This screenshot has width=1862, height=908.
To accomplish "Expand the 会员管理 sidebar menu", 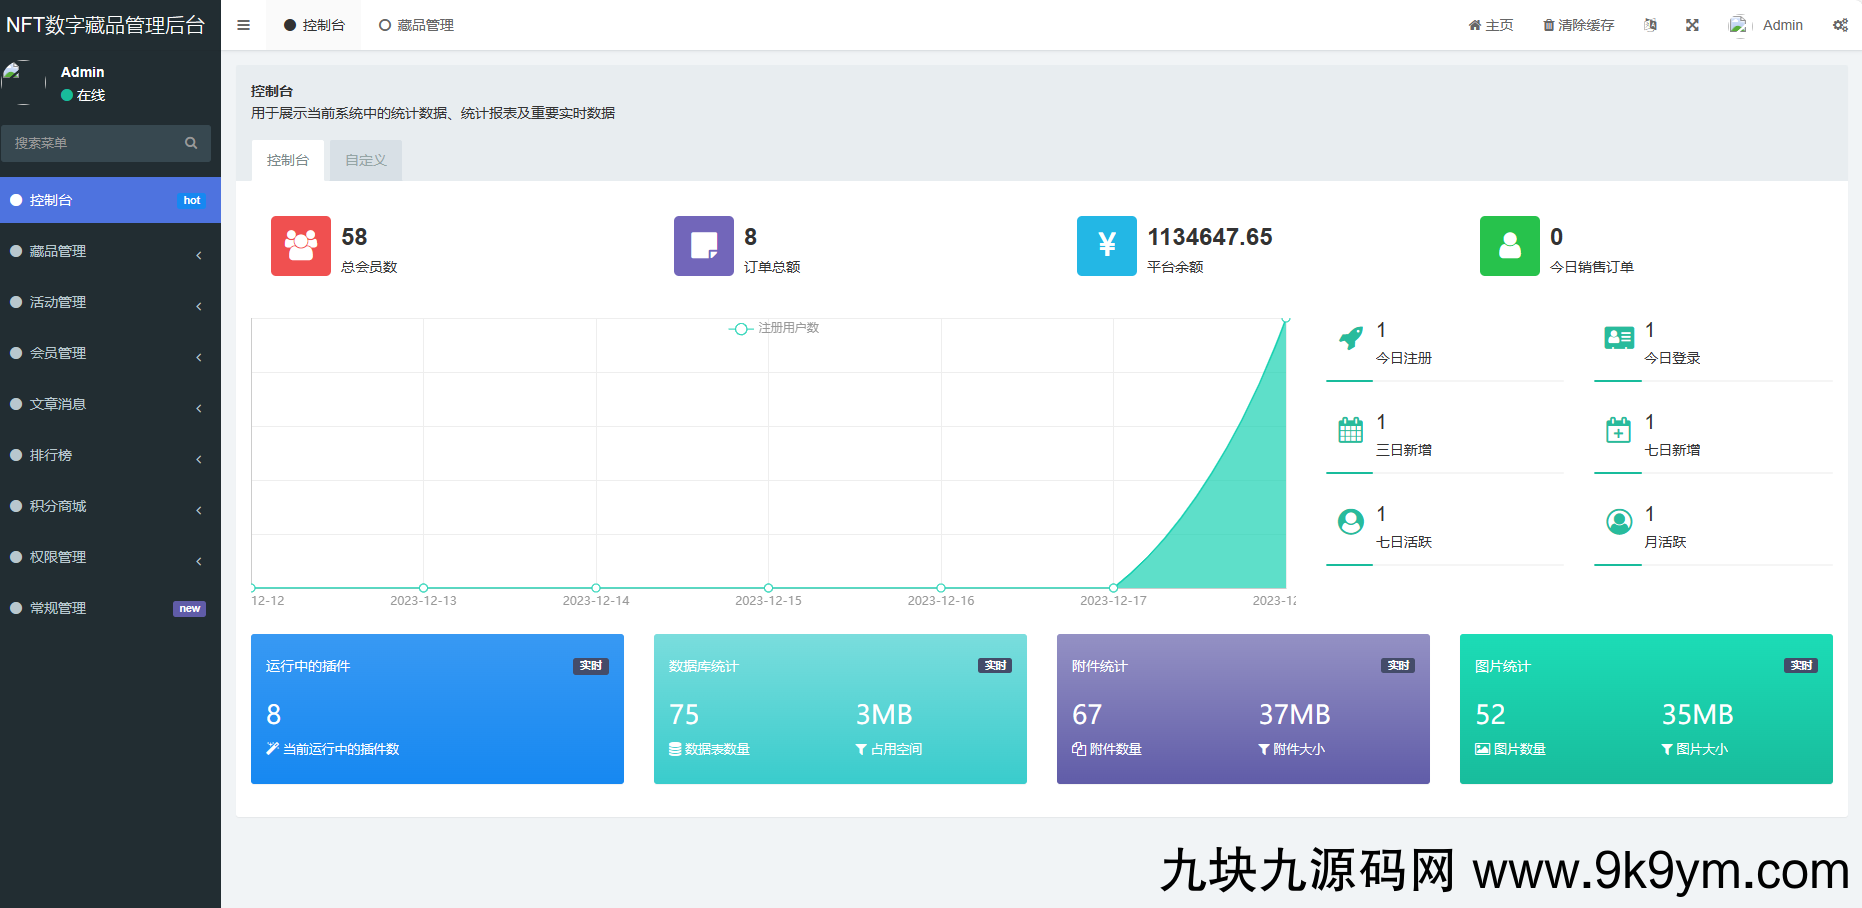I will [105, 353].
